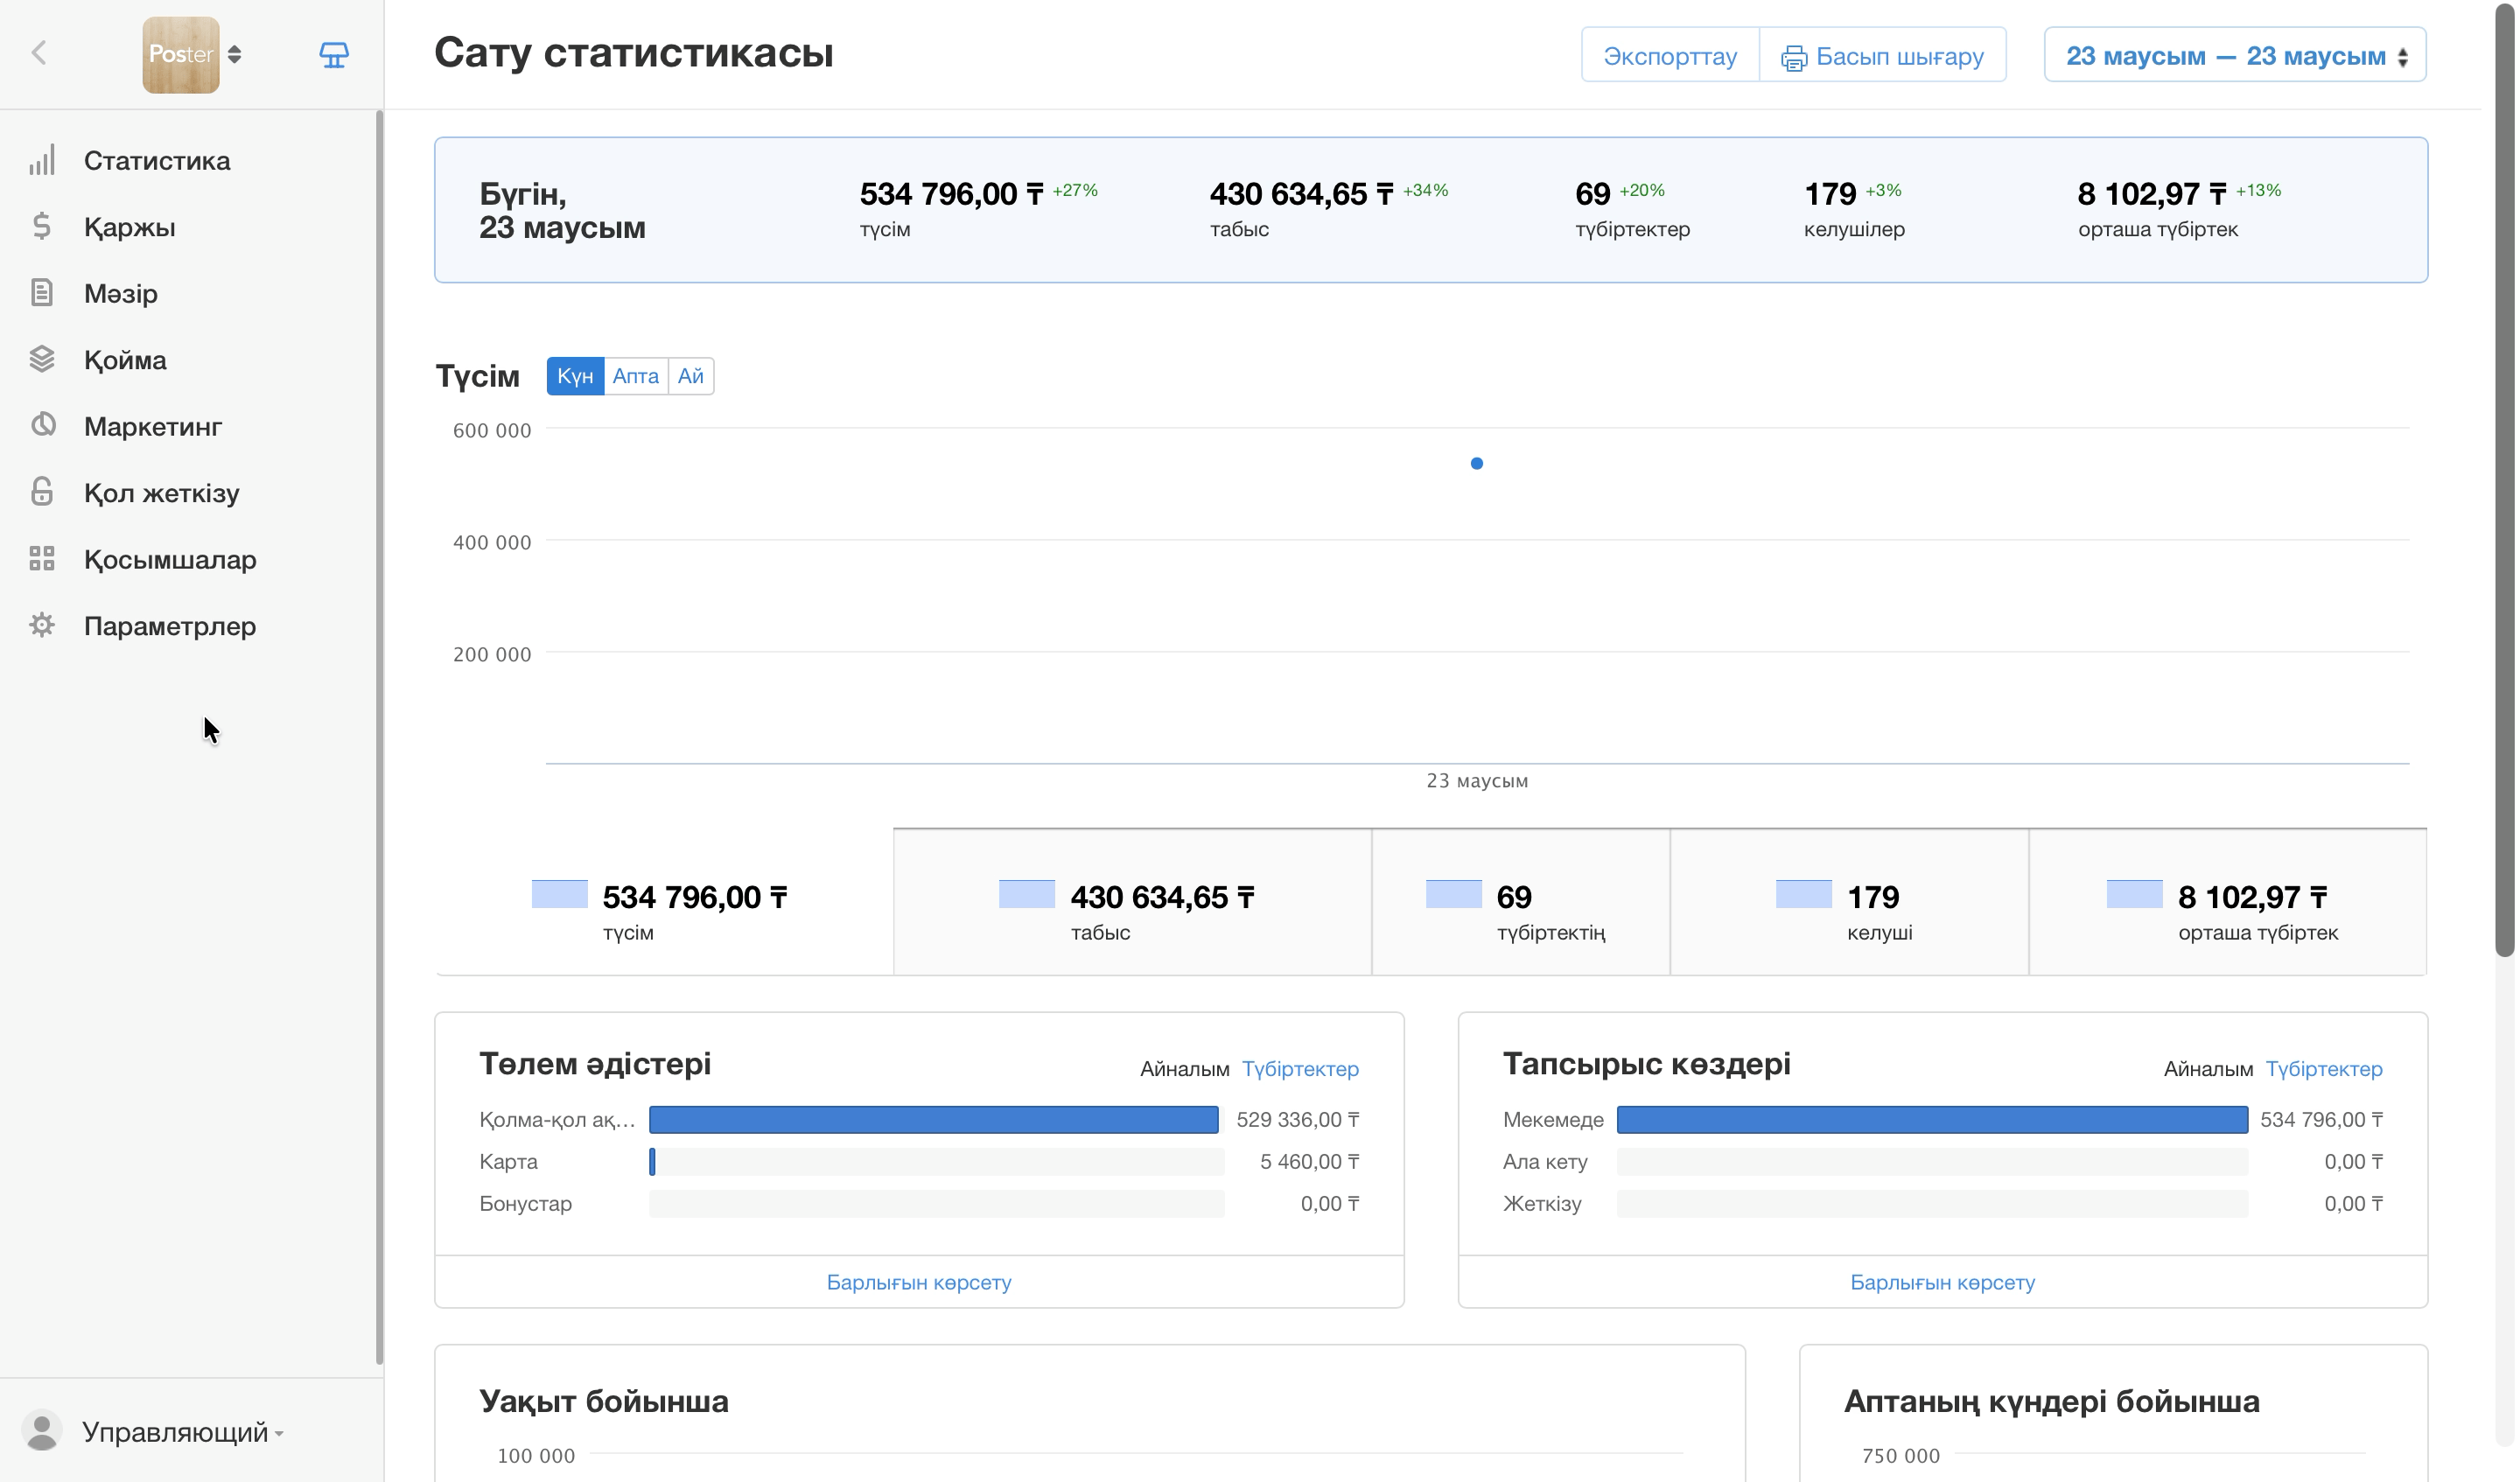Screen dimensions: 2520x1482
Task: Click the color swatch next to келуші
Action: 1806,895
